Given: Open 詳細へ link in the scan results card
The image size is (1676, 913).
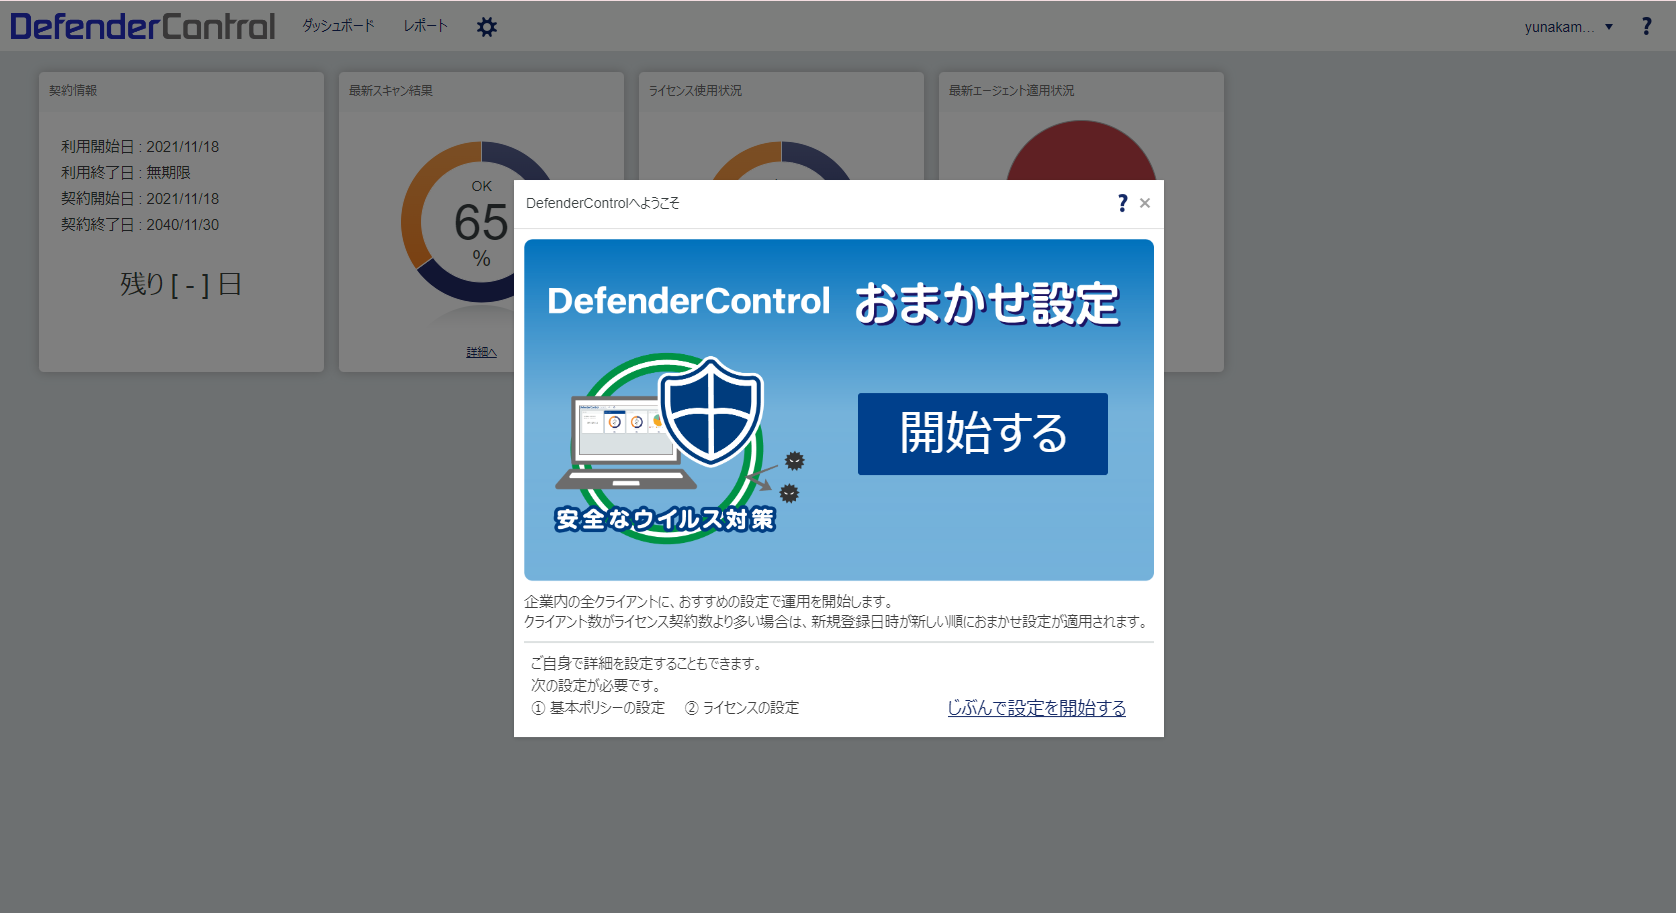Looking at the screenshot, I should click(481, 352).
